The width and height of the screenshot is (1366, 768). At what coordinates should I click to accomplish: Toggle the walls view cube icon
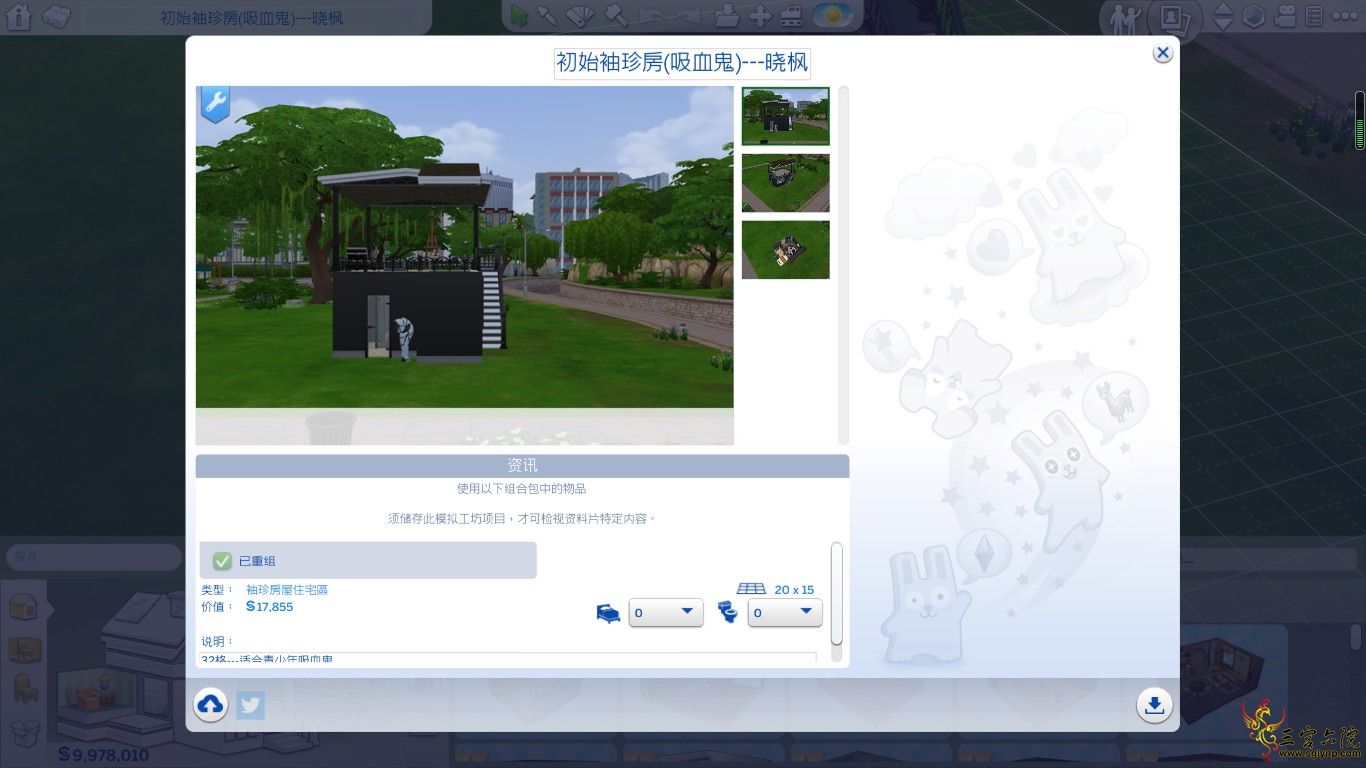1254,17
